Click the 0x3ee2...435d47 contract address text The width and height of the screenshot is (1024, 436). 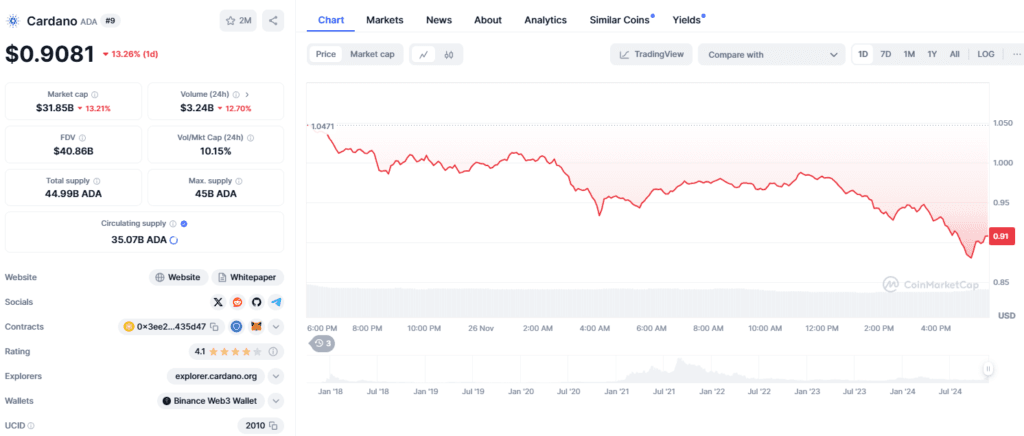point(171,326)
